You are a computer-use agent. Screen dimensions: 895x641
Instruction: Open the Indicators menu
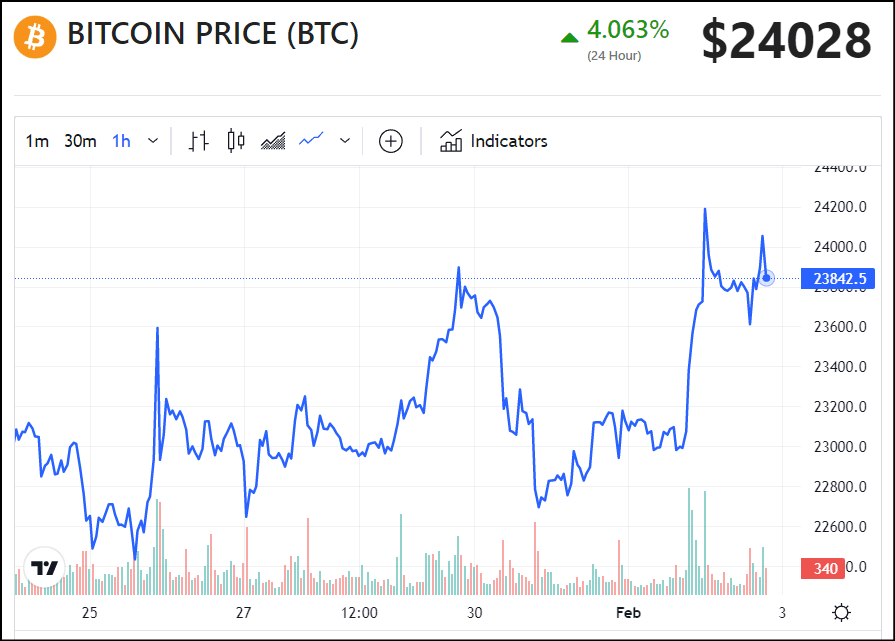pos(494,141)
